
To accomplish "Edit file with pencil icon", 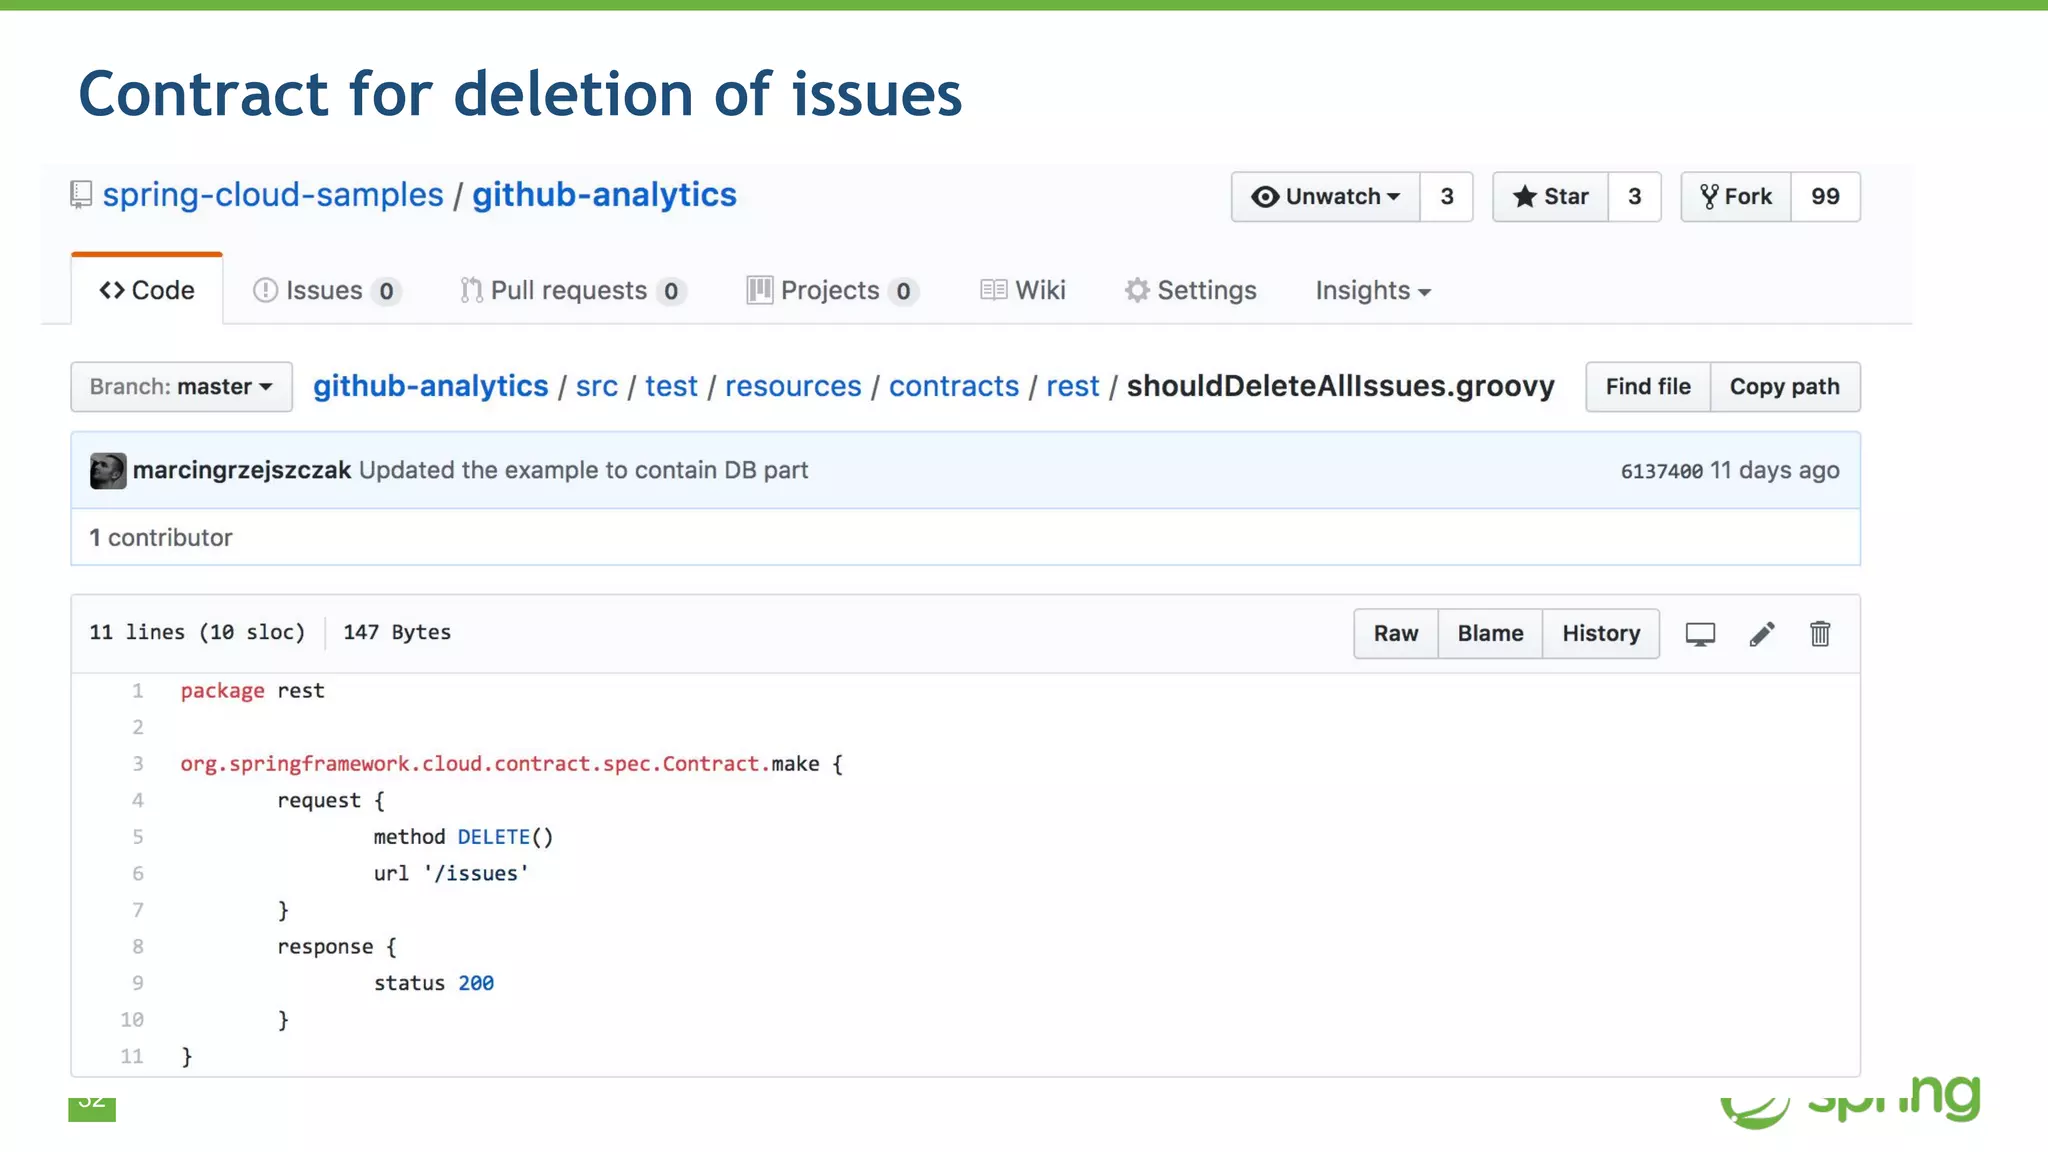I will pyautogui.click(x=1762, y=634).
